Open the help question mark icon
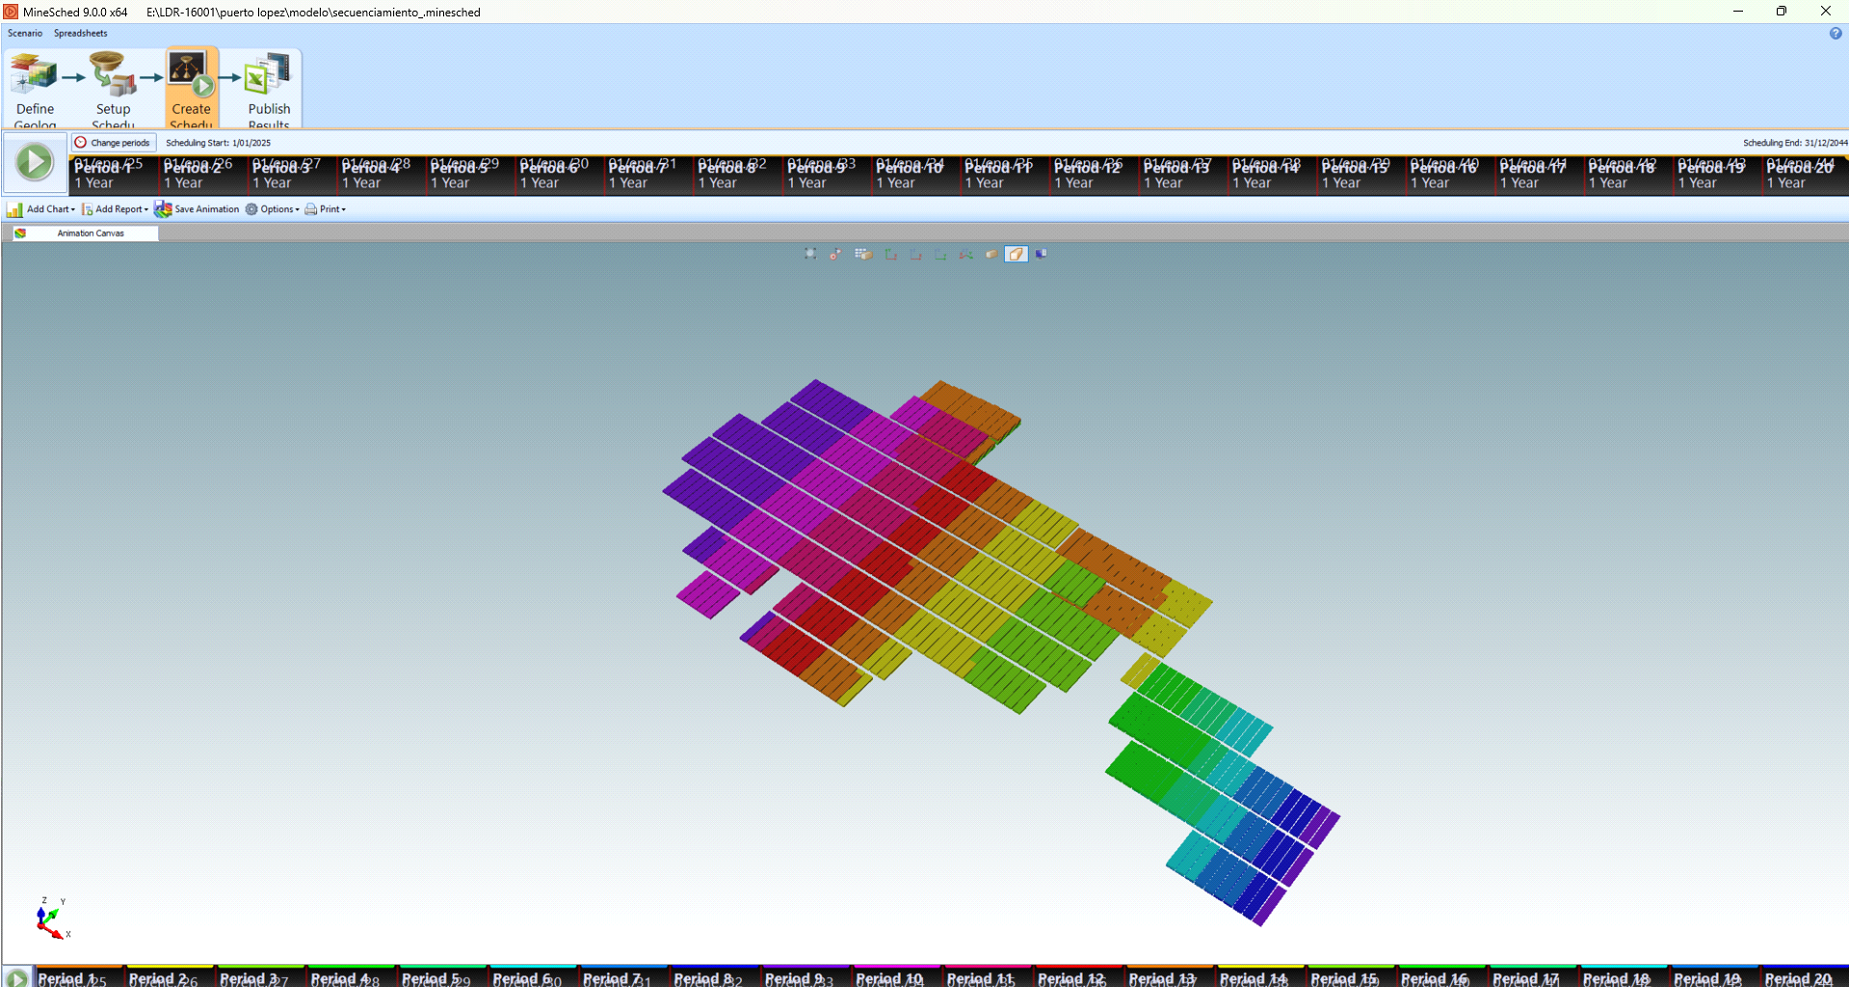 (1835, 33)
